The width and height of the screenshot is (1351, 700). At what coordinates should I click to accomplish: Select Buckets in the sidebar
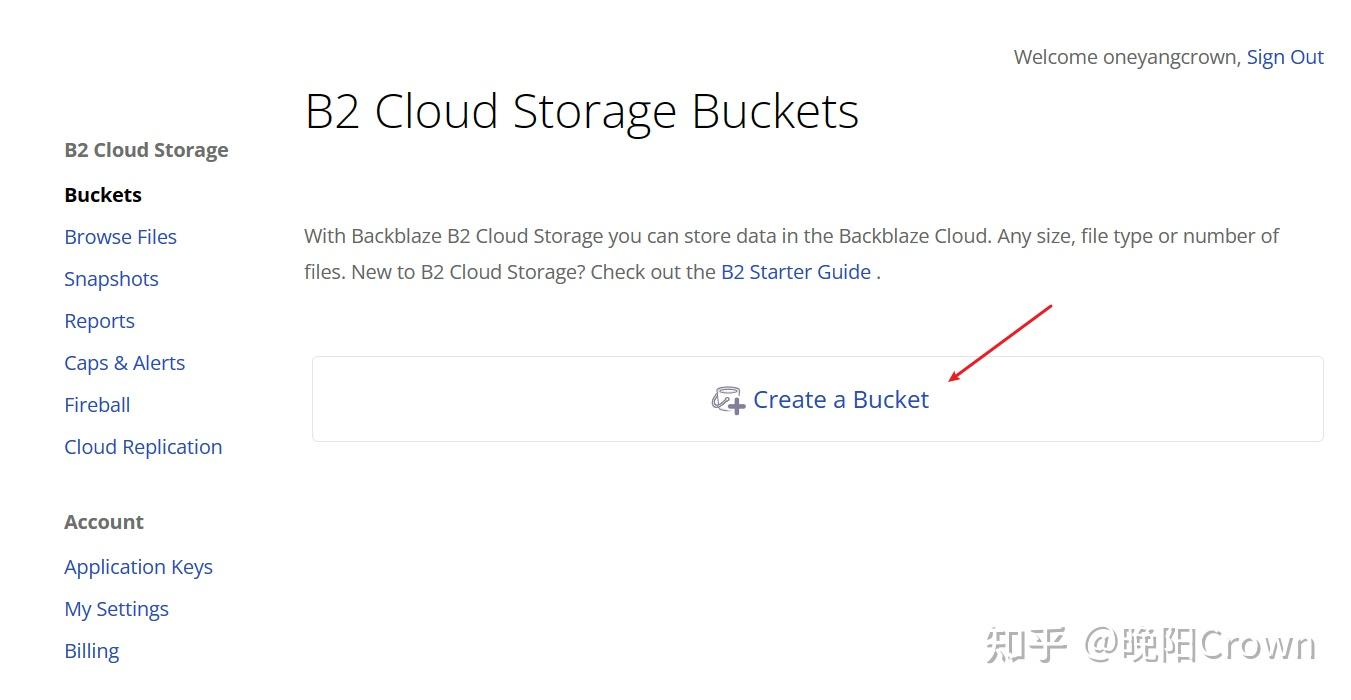pos(102,194)
